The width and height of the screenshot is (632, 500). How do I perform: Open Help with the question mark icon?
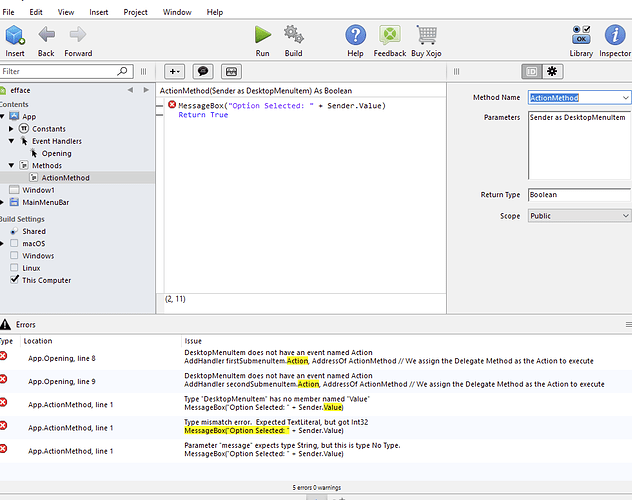[x=356, y=35]
